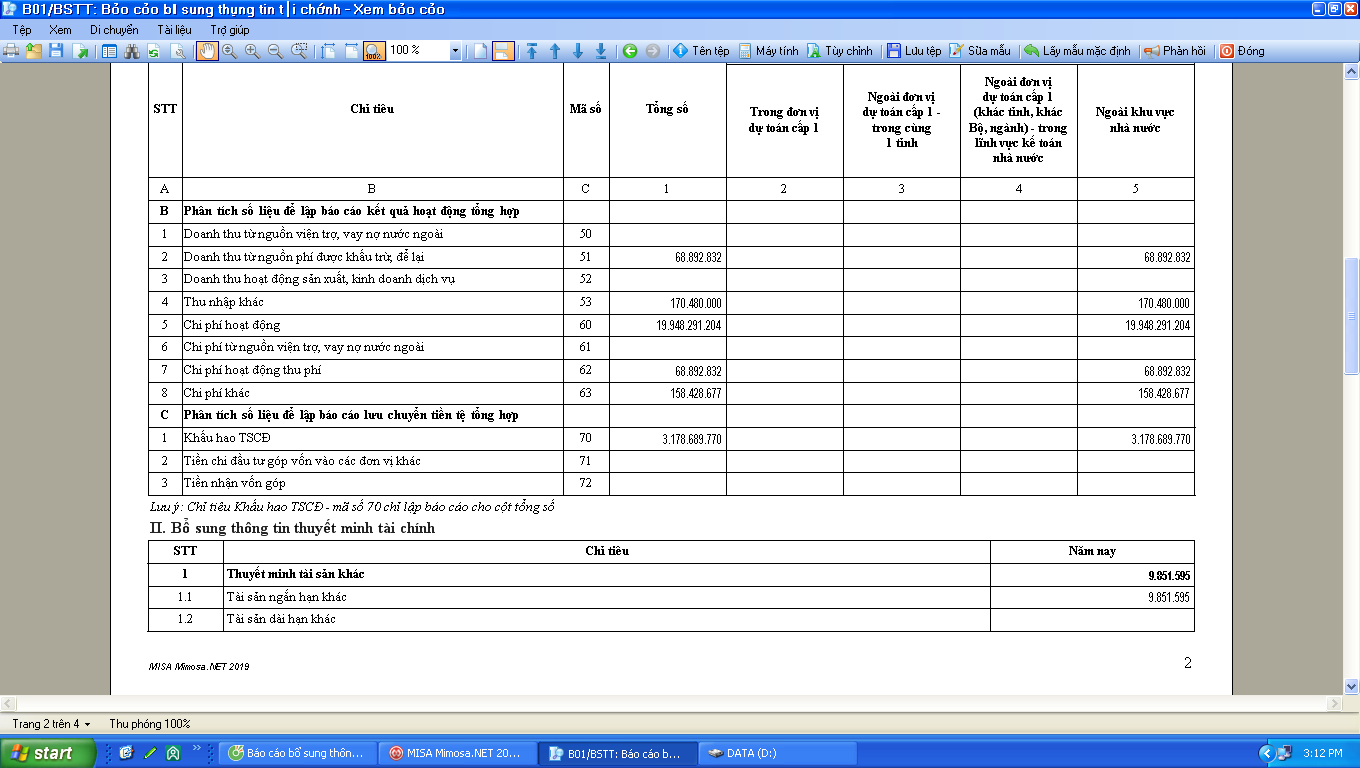Click the printer icon in the toolbar
This screenshot has width=1360, height=768.
coord(12,51)
